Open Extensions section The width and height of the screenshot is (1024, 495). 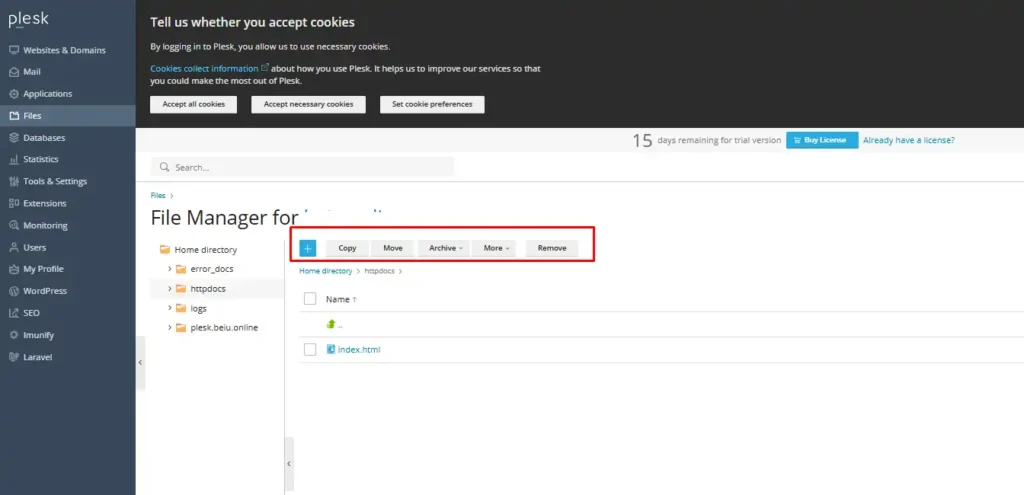(68, 204)
